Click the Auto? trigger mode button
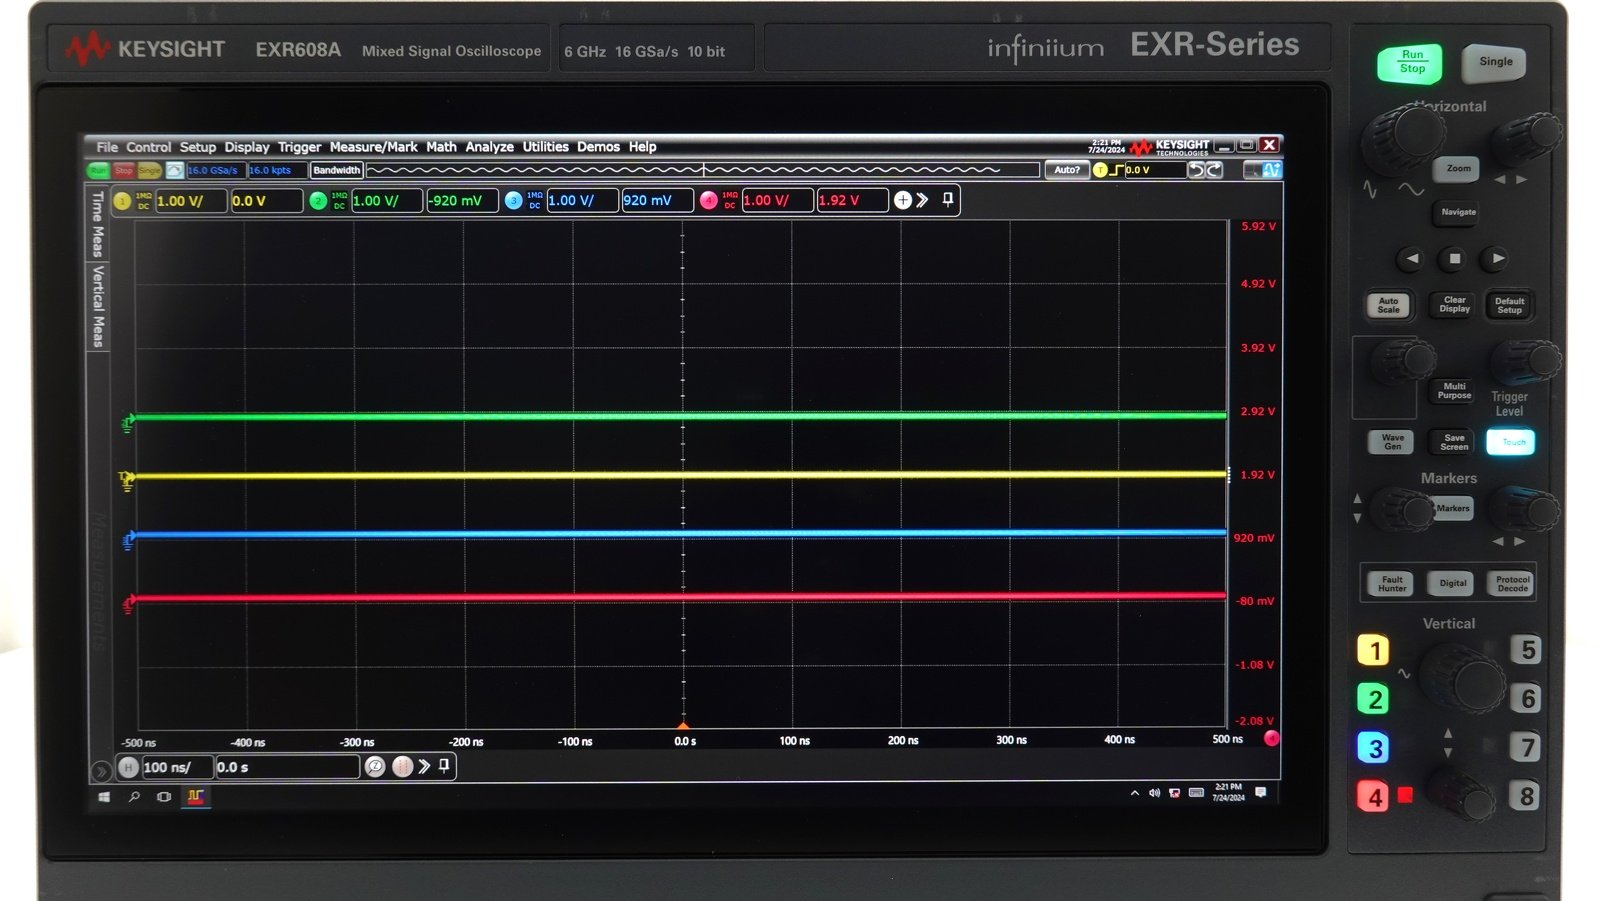The width and height of the screenshot is (1600, 901). click(1067, 170)
